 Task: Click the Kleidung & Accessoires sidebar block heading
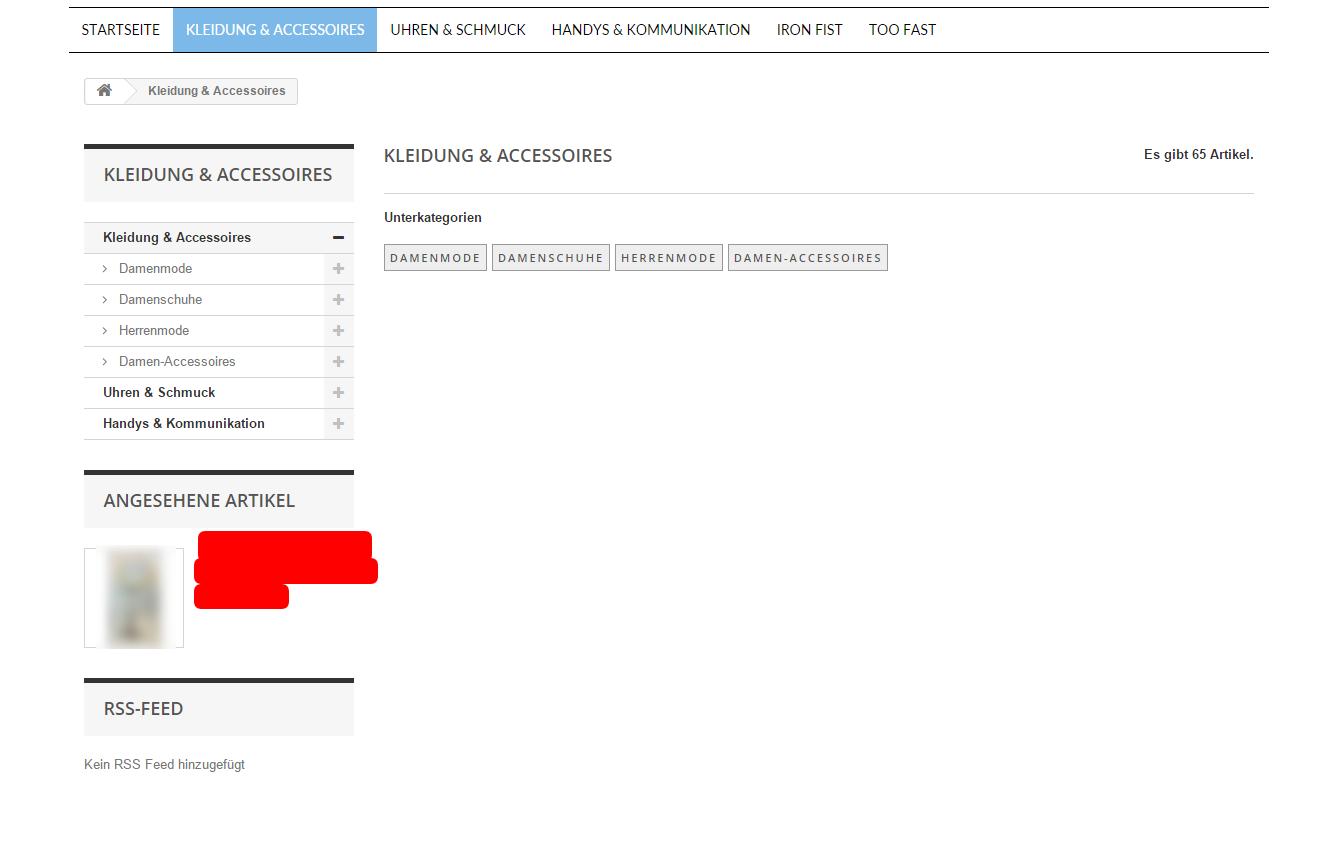click(x=218, y=175)
